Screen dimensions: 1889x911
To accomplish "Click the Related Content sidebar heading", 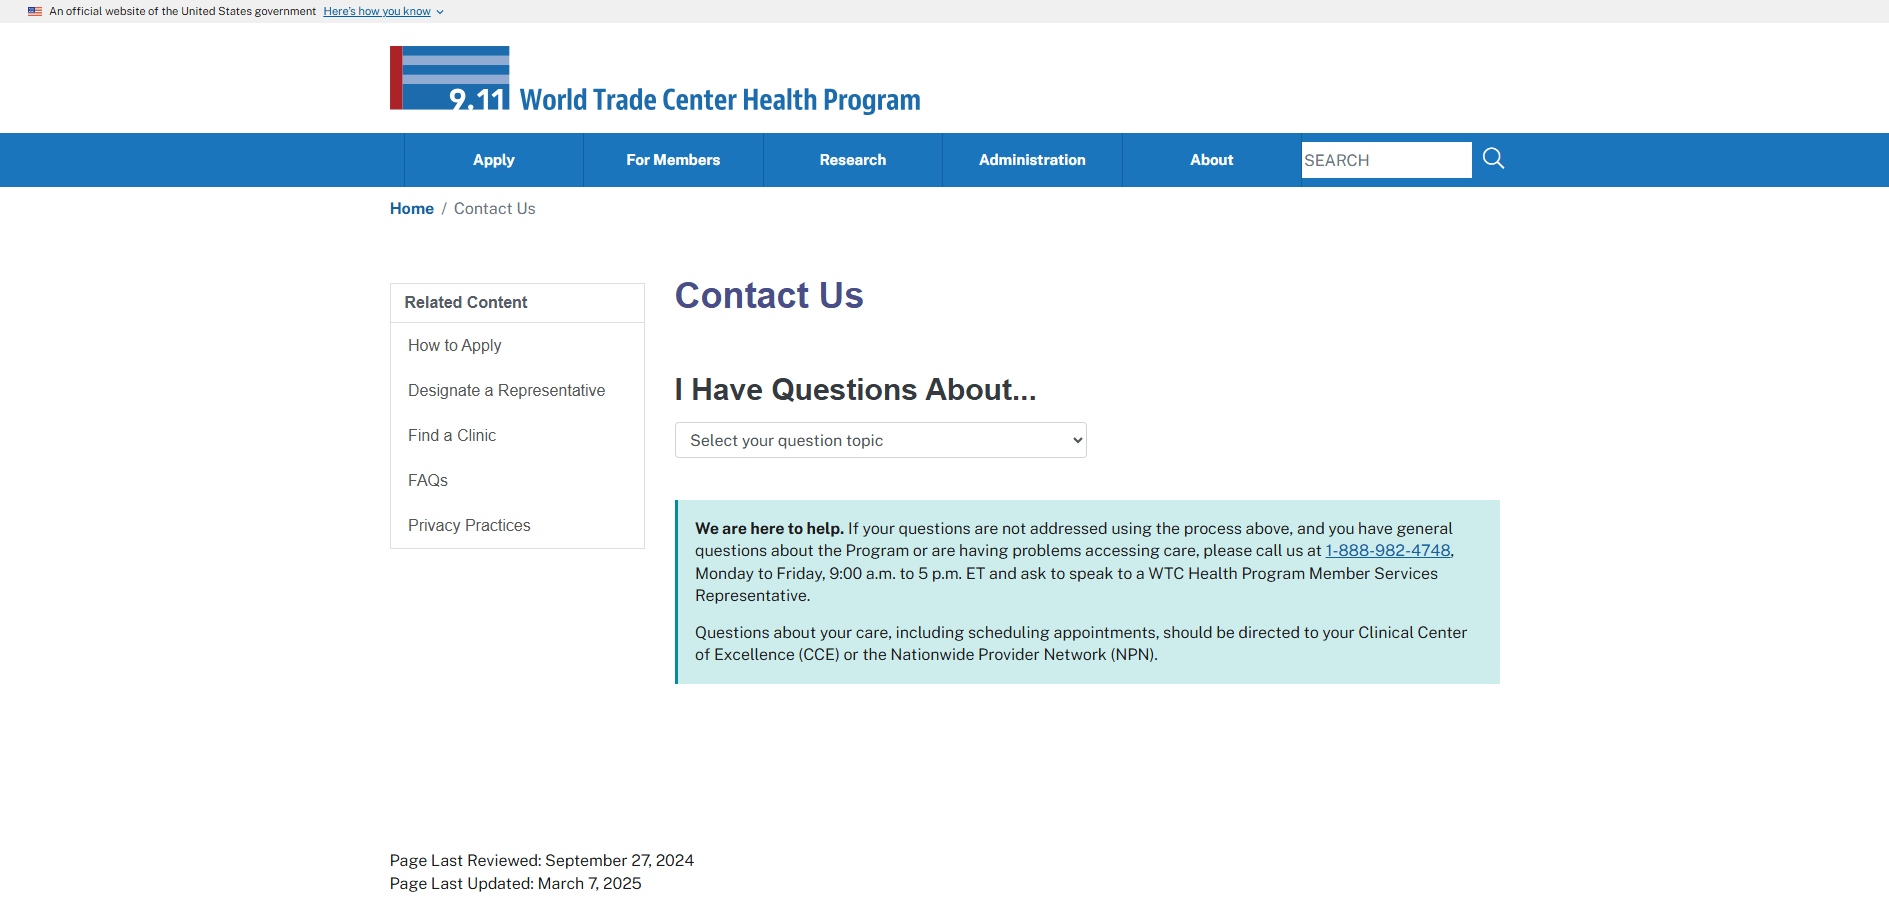I will 465,302.
